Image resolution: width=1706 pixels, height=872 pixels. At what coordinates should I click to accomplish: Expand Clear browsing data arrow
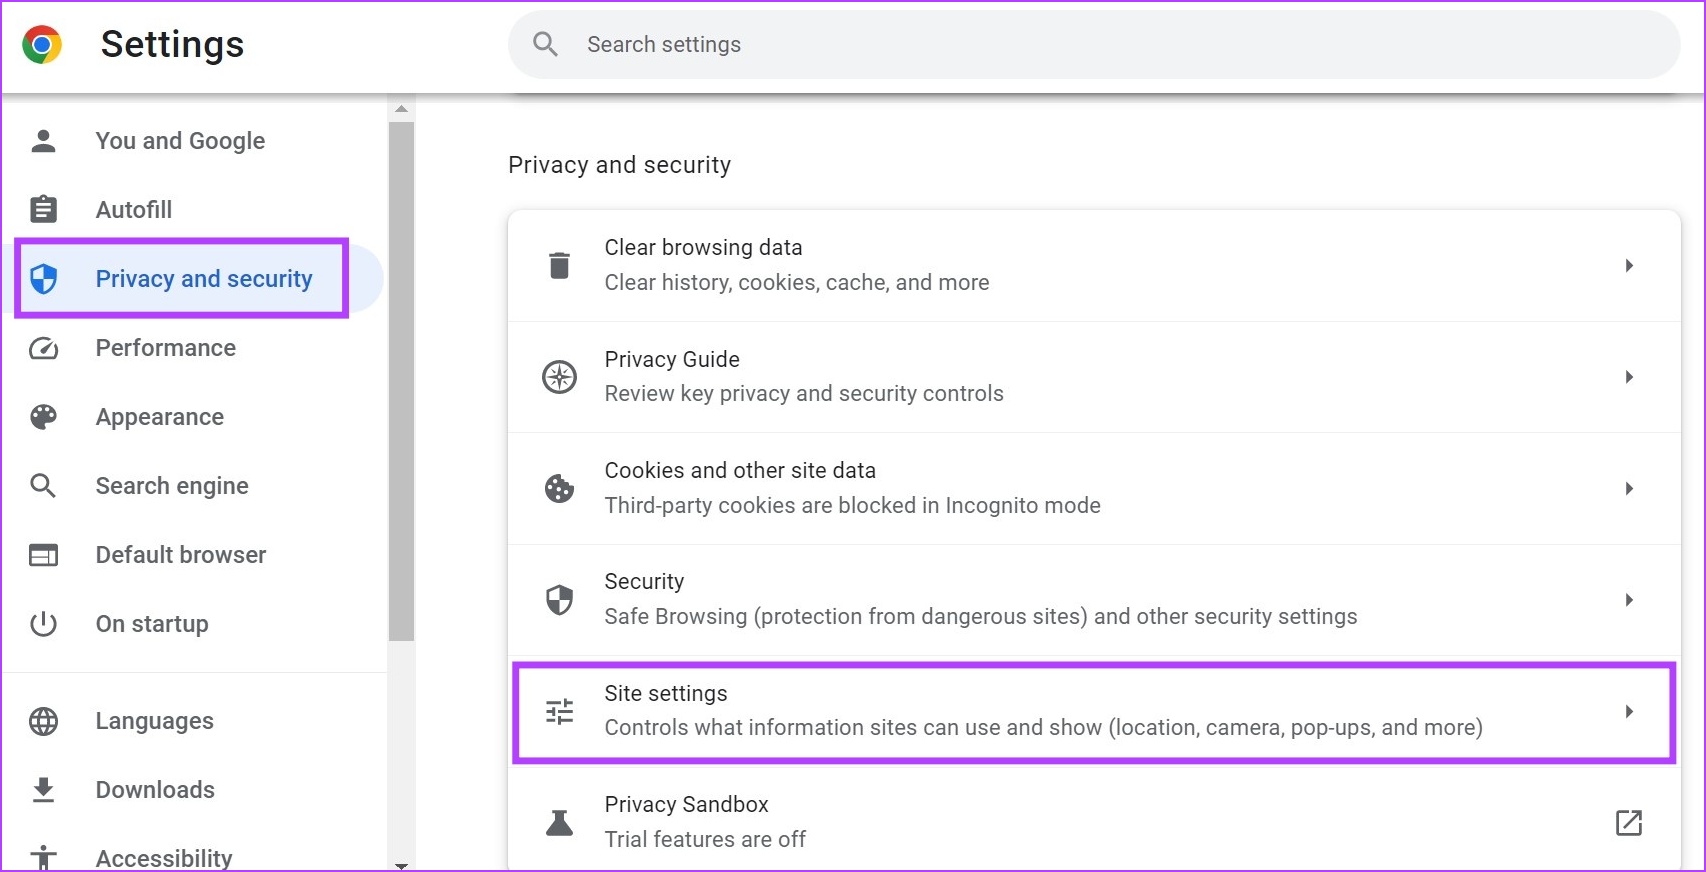[1629, 265]
